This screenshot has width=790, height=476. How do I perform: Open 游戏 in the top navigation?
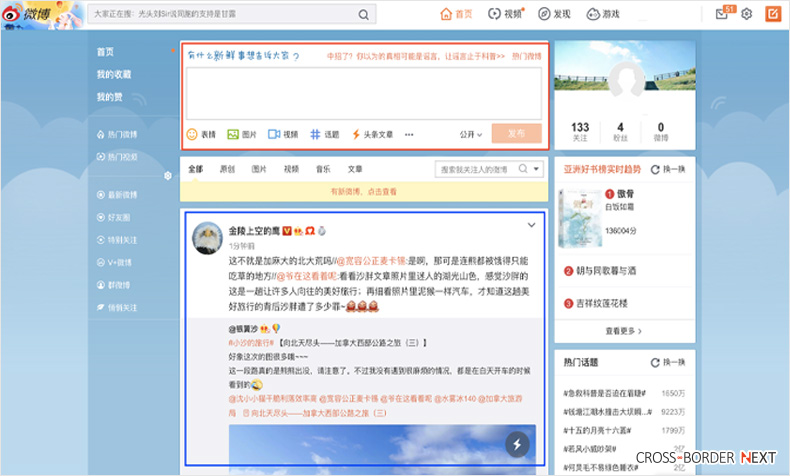[603, 14]
